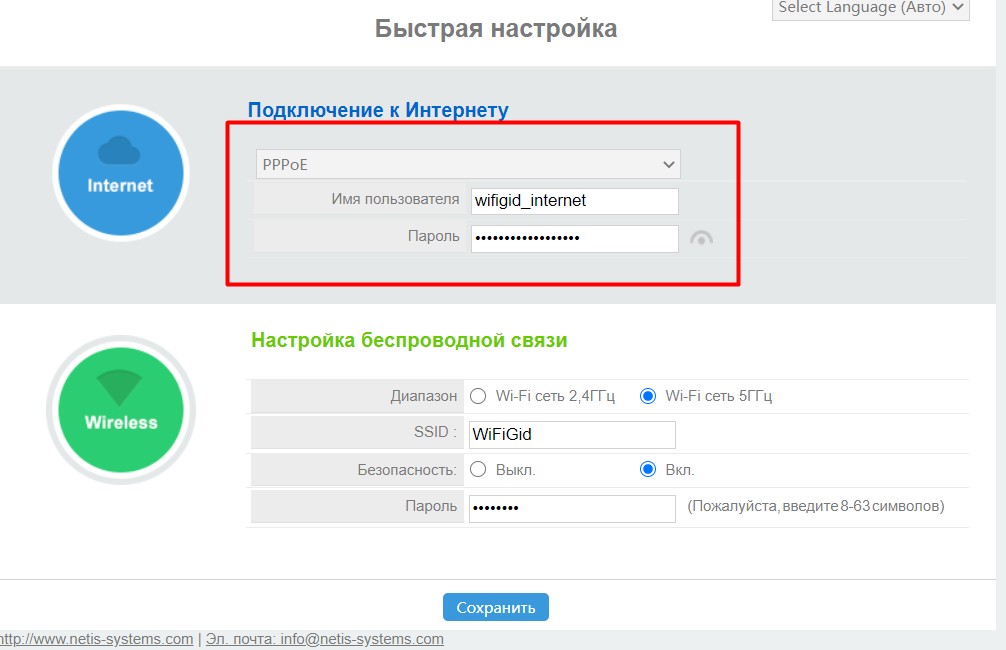This screenshot has width=1006, height=650.
Task: Open the connection type dropdown showing PPPoE
Action: tap(468, 163)
